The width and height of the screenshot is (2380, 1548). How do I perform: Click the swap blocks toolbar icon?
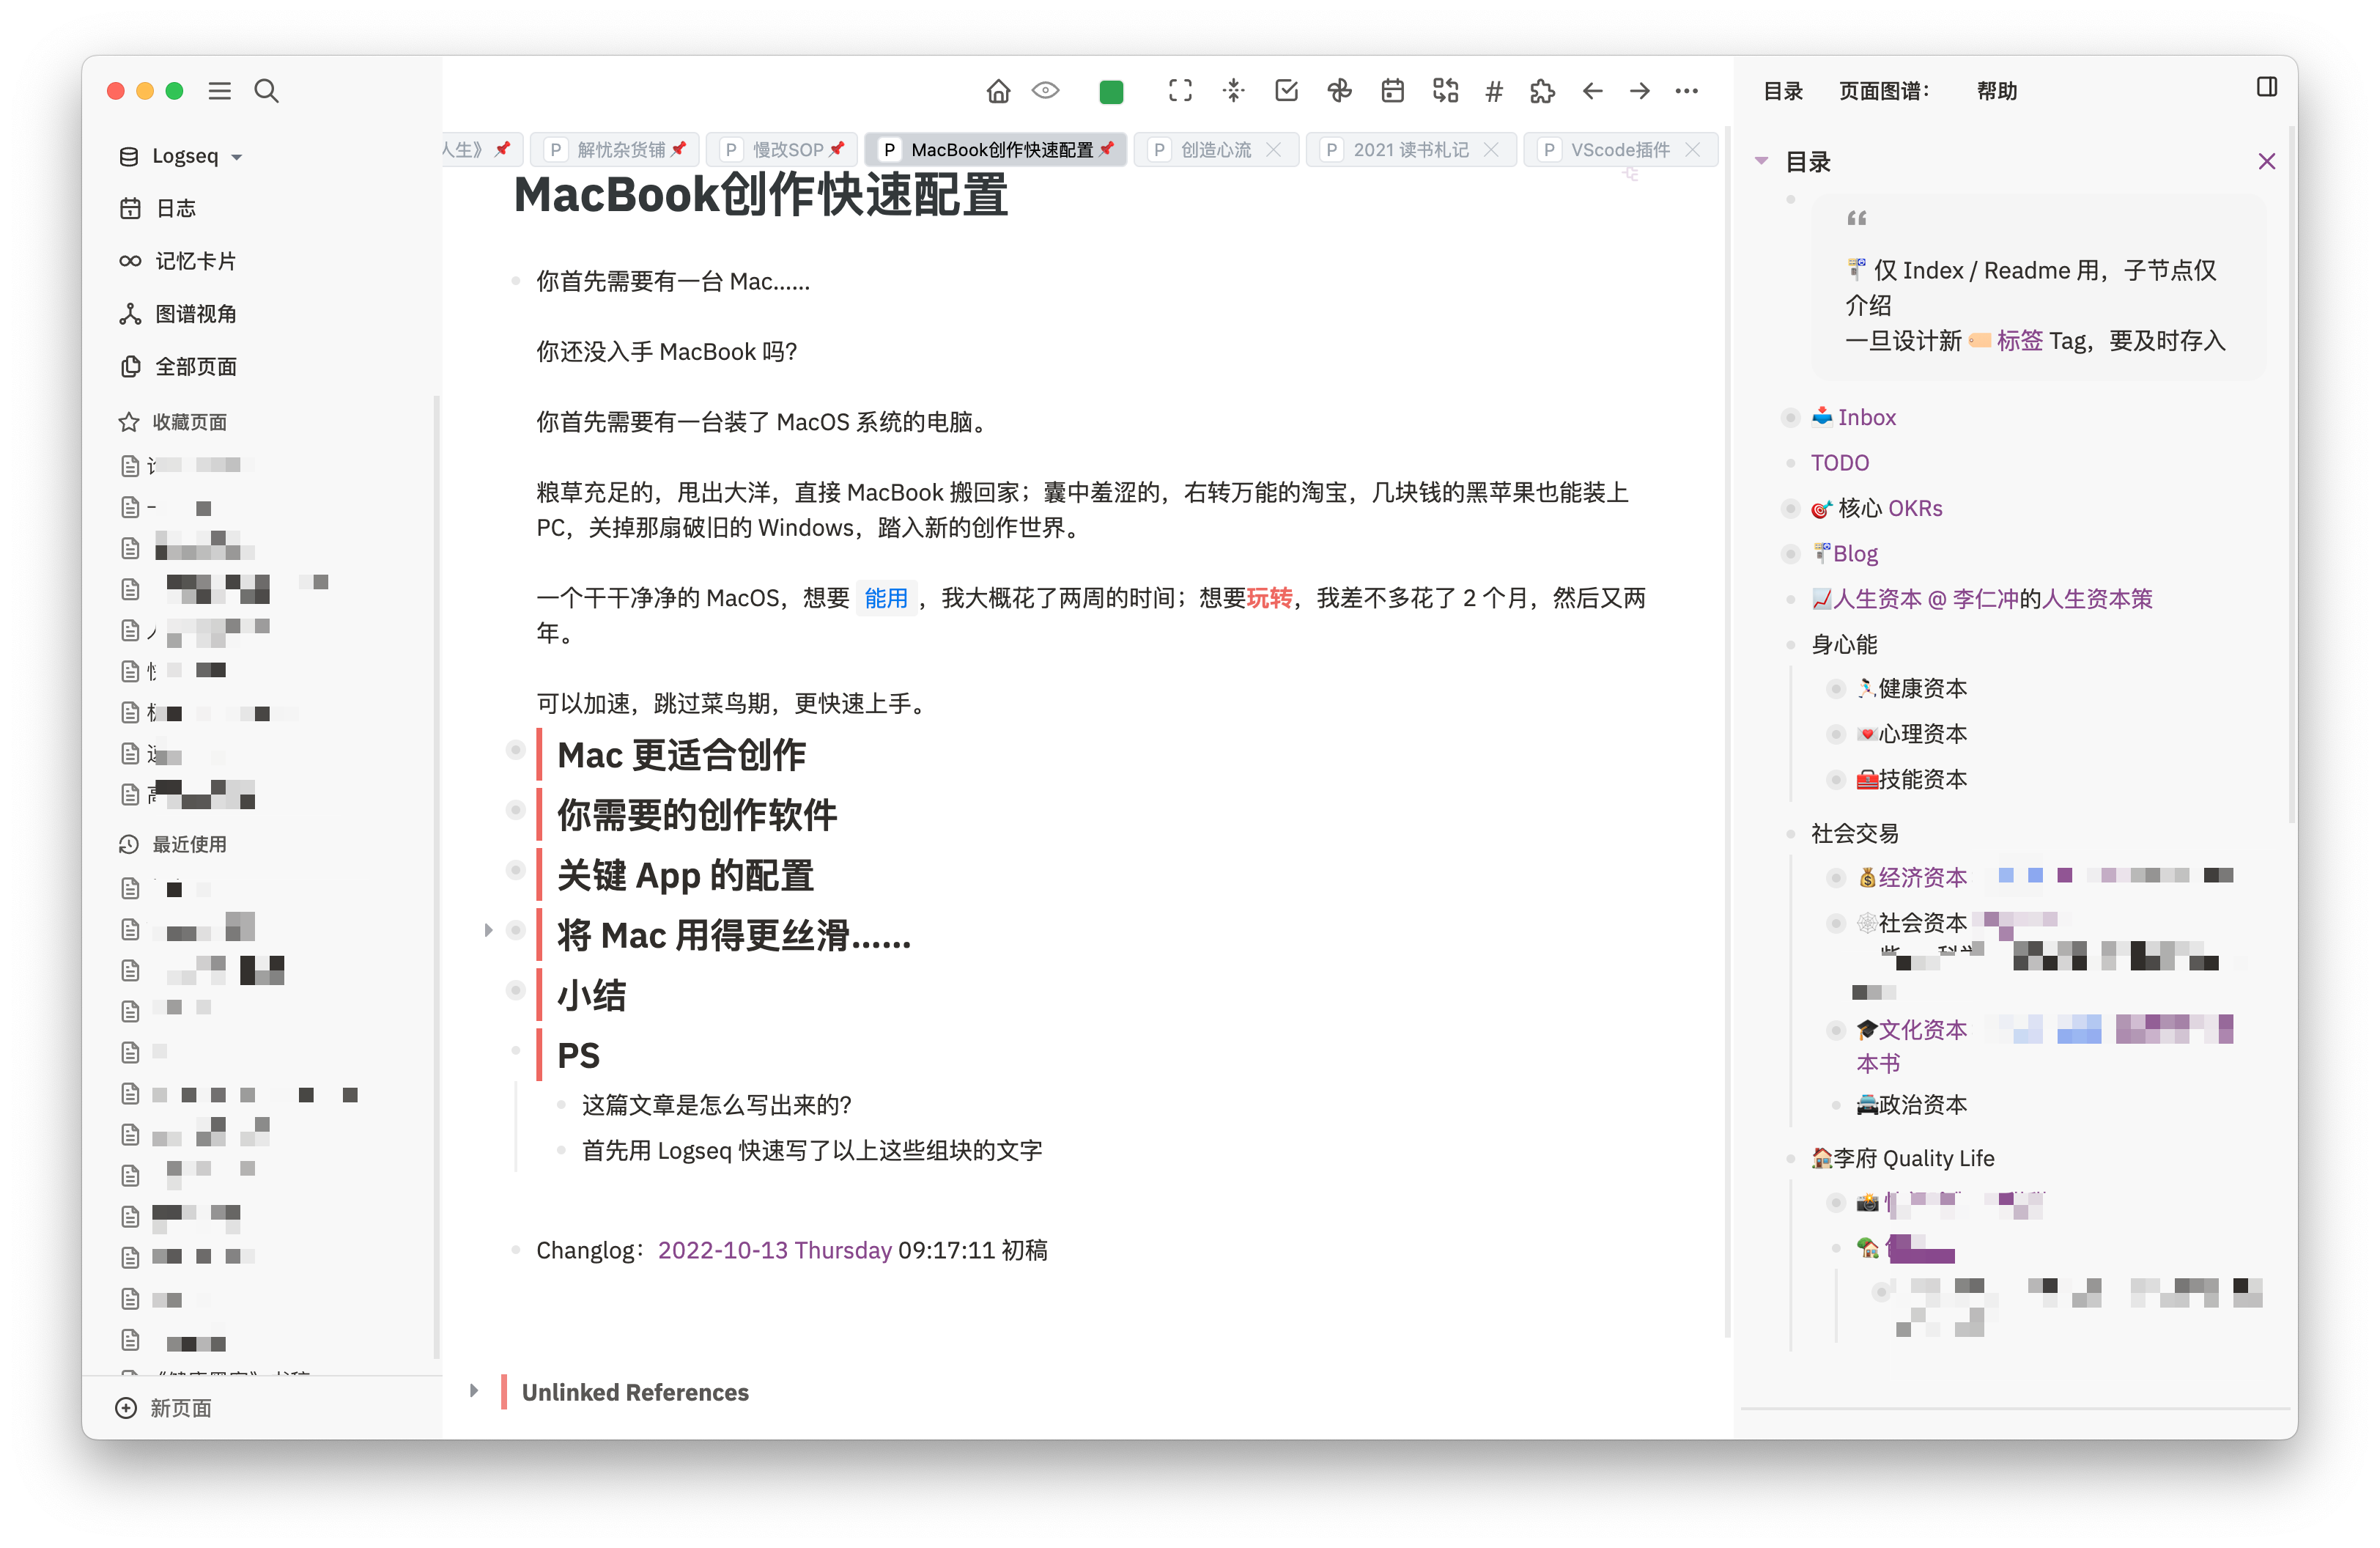[x=1445, y=91]
